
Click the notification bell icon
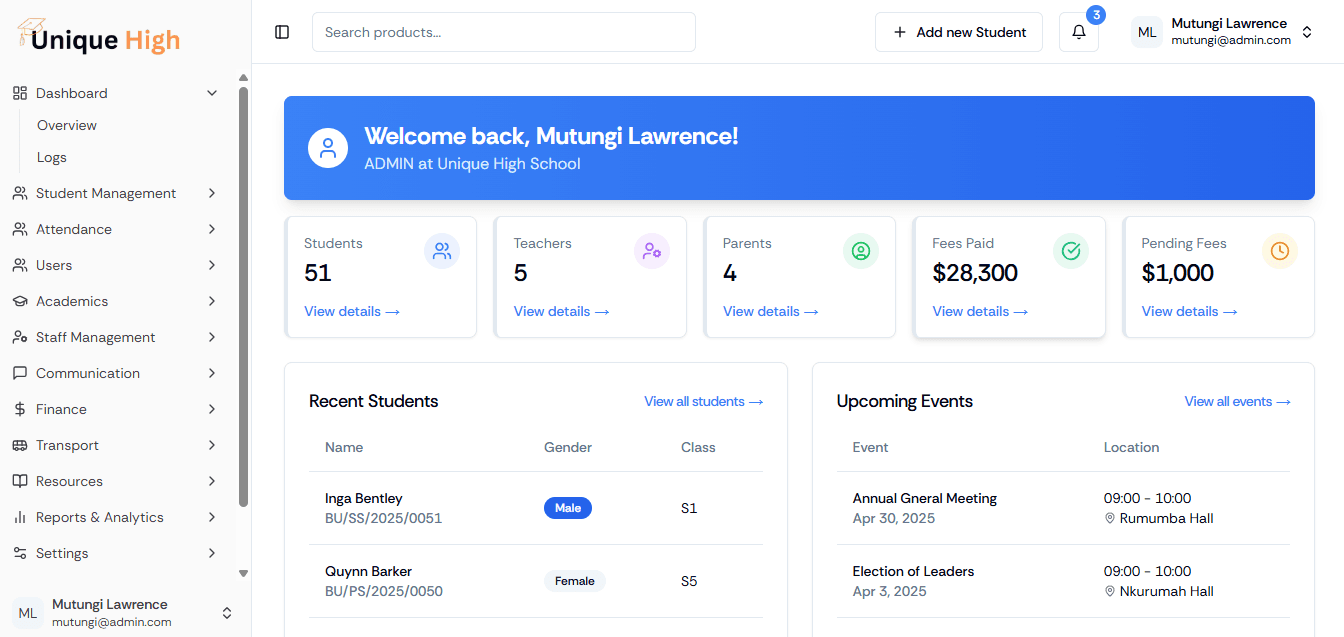[1078, 31]
